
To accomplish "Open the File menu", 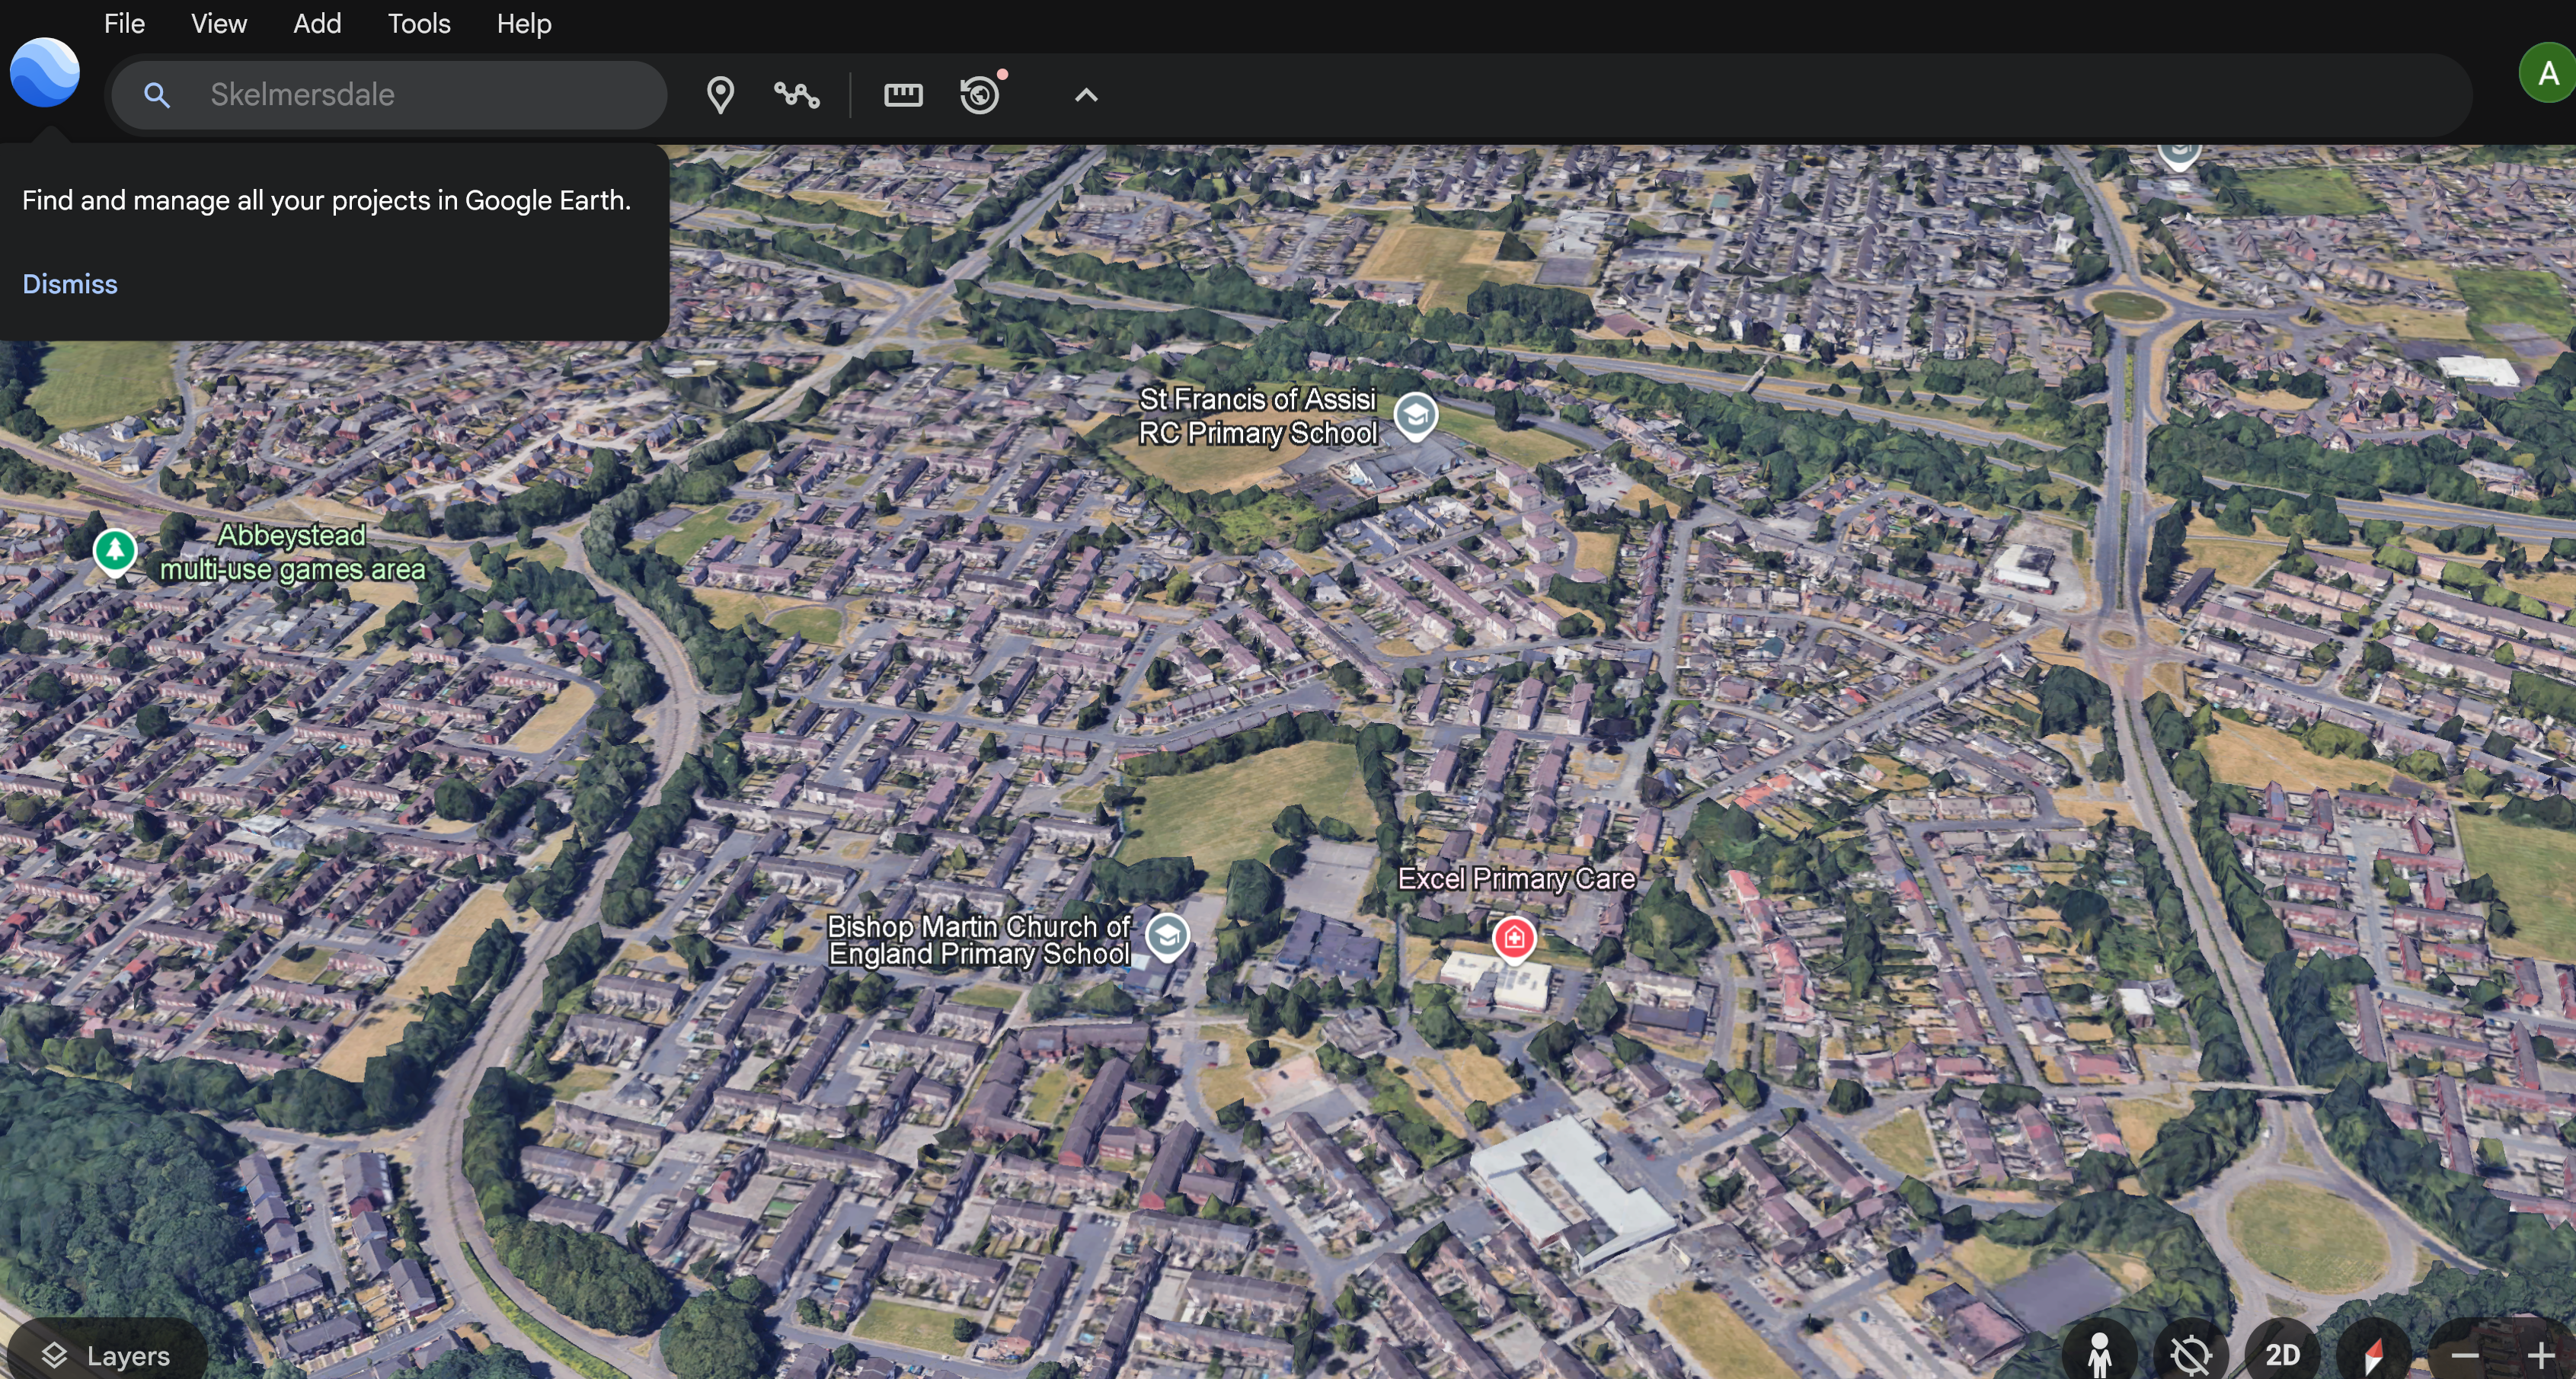I will pyautogui.click(x=124, y=23).
